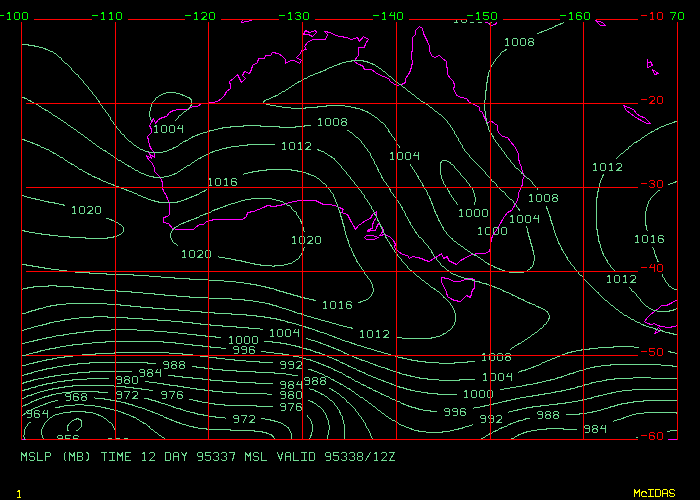Click the -160 longitude label
Viewport: 700px width, 500px height.
pyautogui.click(x=579, y=16)
